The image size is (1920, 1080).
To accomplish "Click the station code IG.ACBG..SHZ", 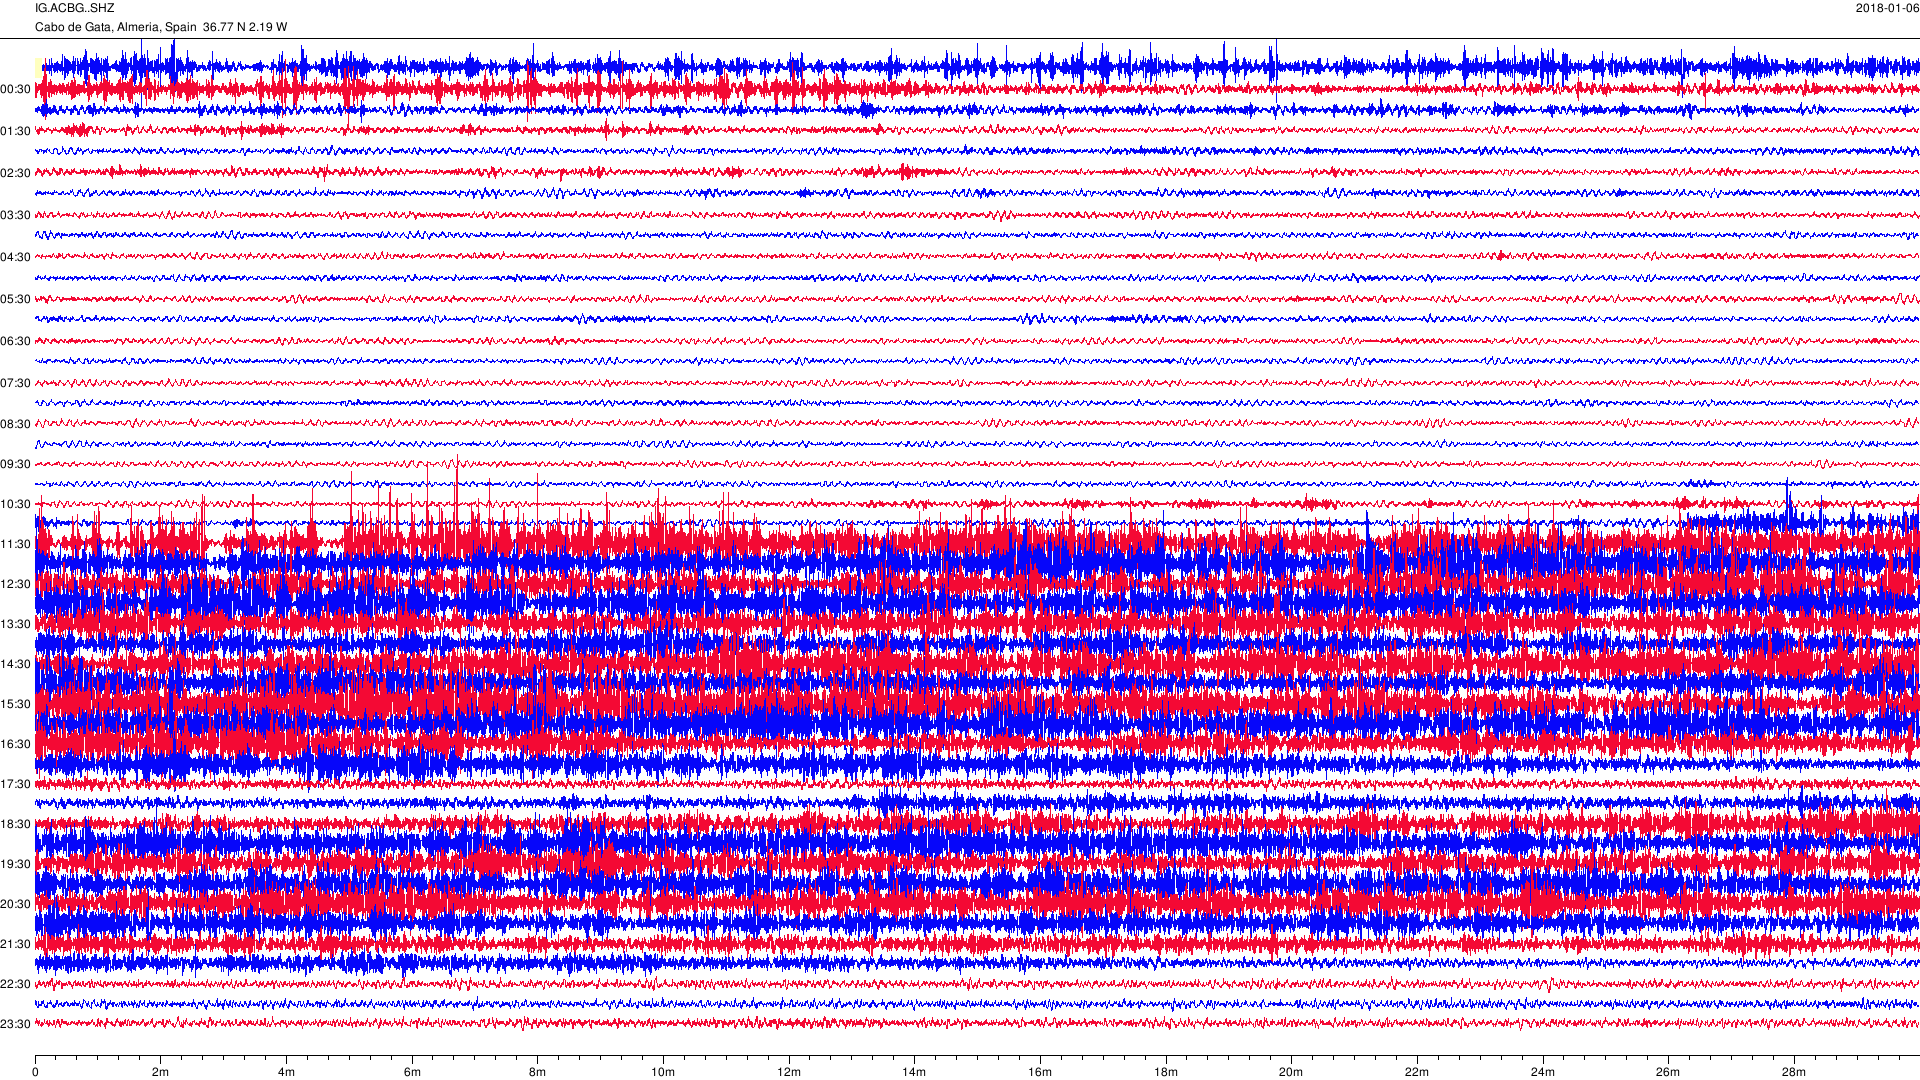I will click(x=75, y=8).
